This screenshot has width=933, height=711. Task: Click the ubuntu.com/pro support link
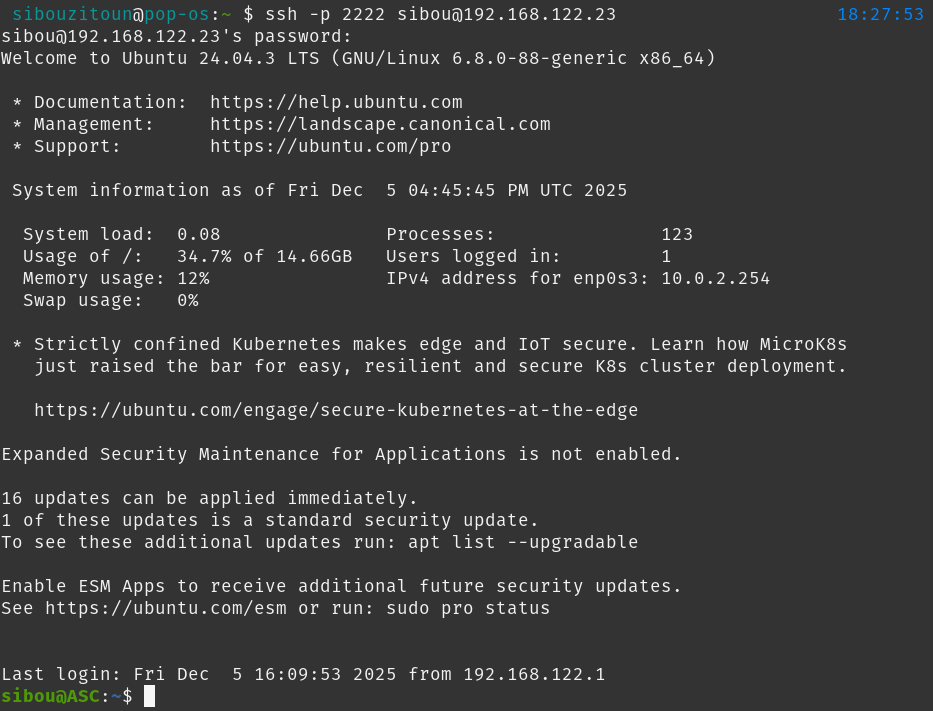point(330,146)
